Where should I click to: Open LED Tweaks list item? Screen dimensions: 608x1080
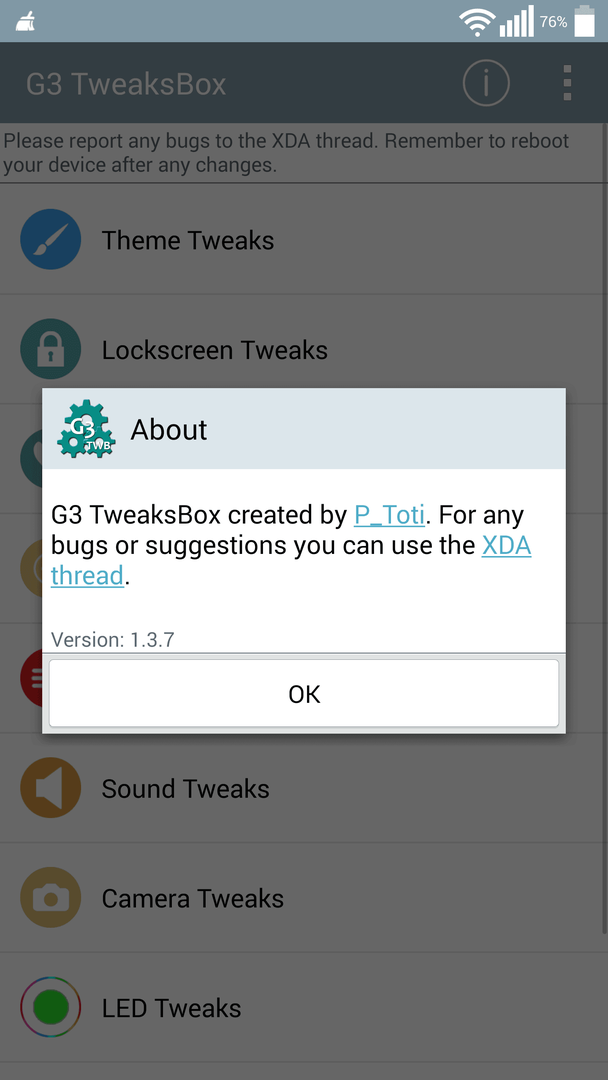click(x=304, y=1008)
